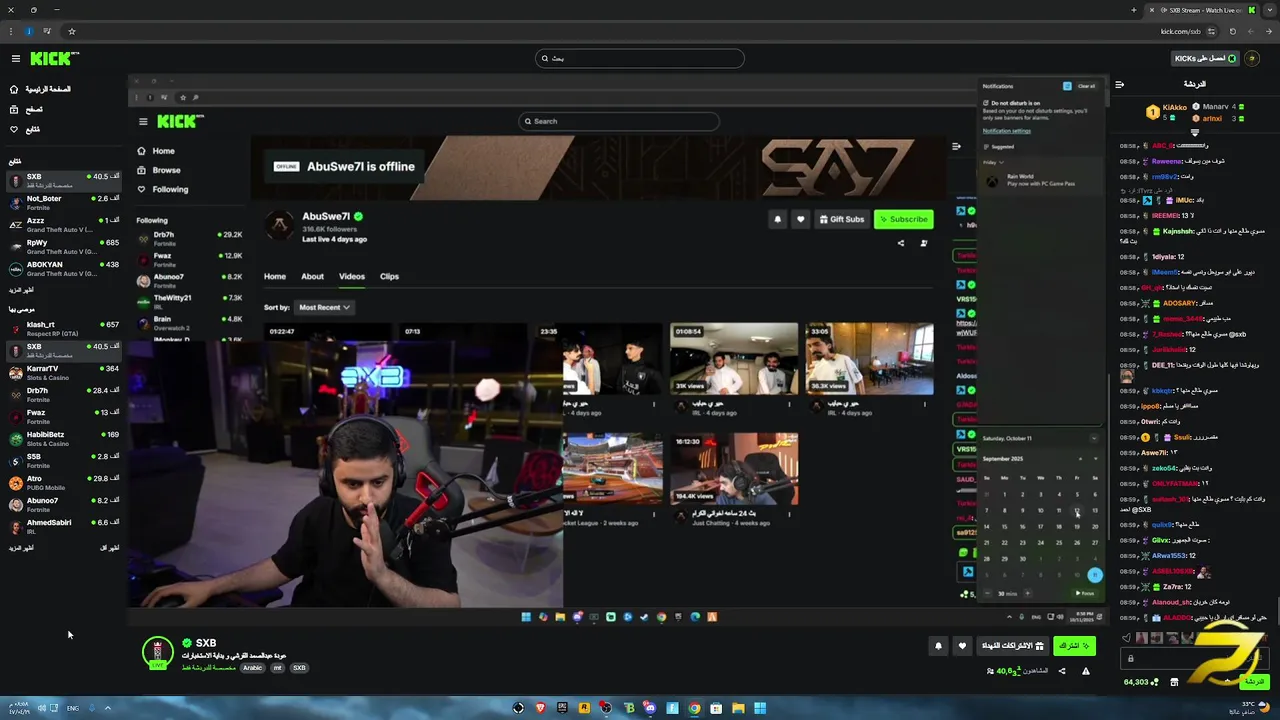
Task: Click the Arabic language tag
Action: [x=252, y=668]
